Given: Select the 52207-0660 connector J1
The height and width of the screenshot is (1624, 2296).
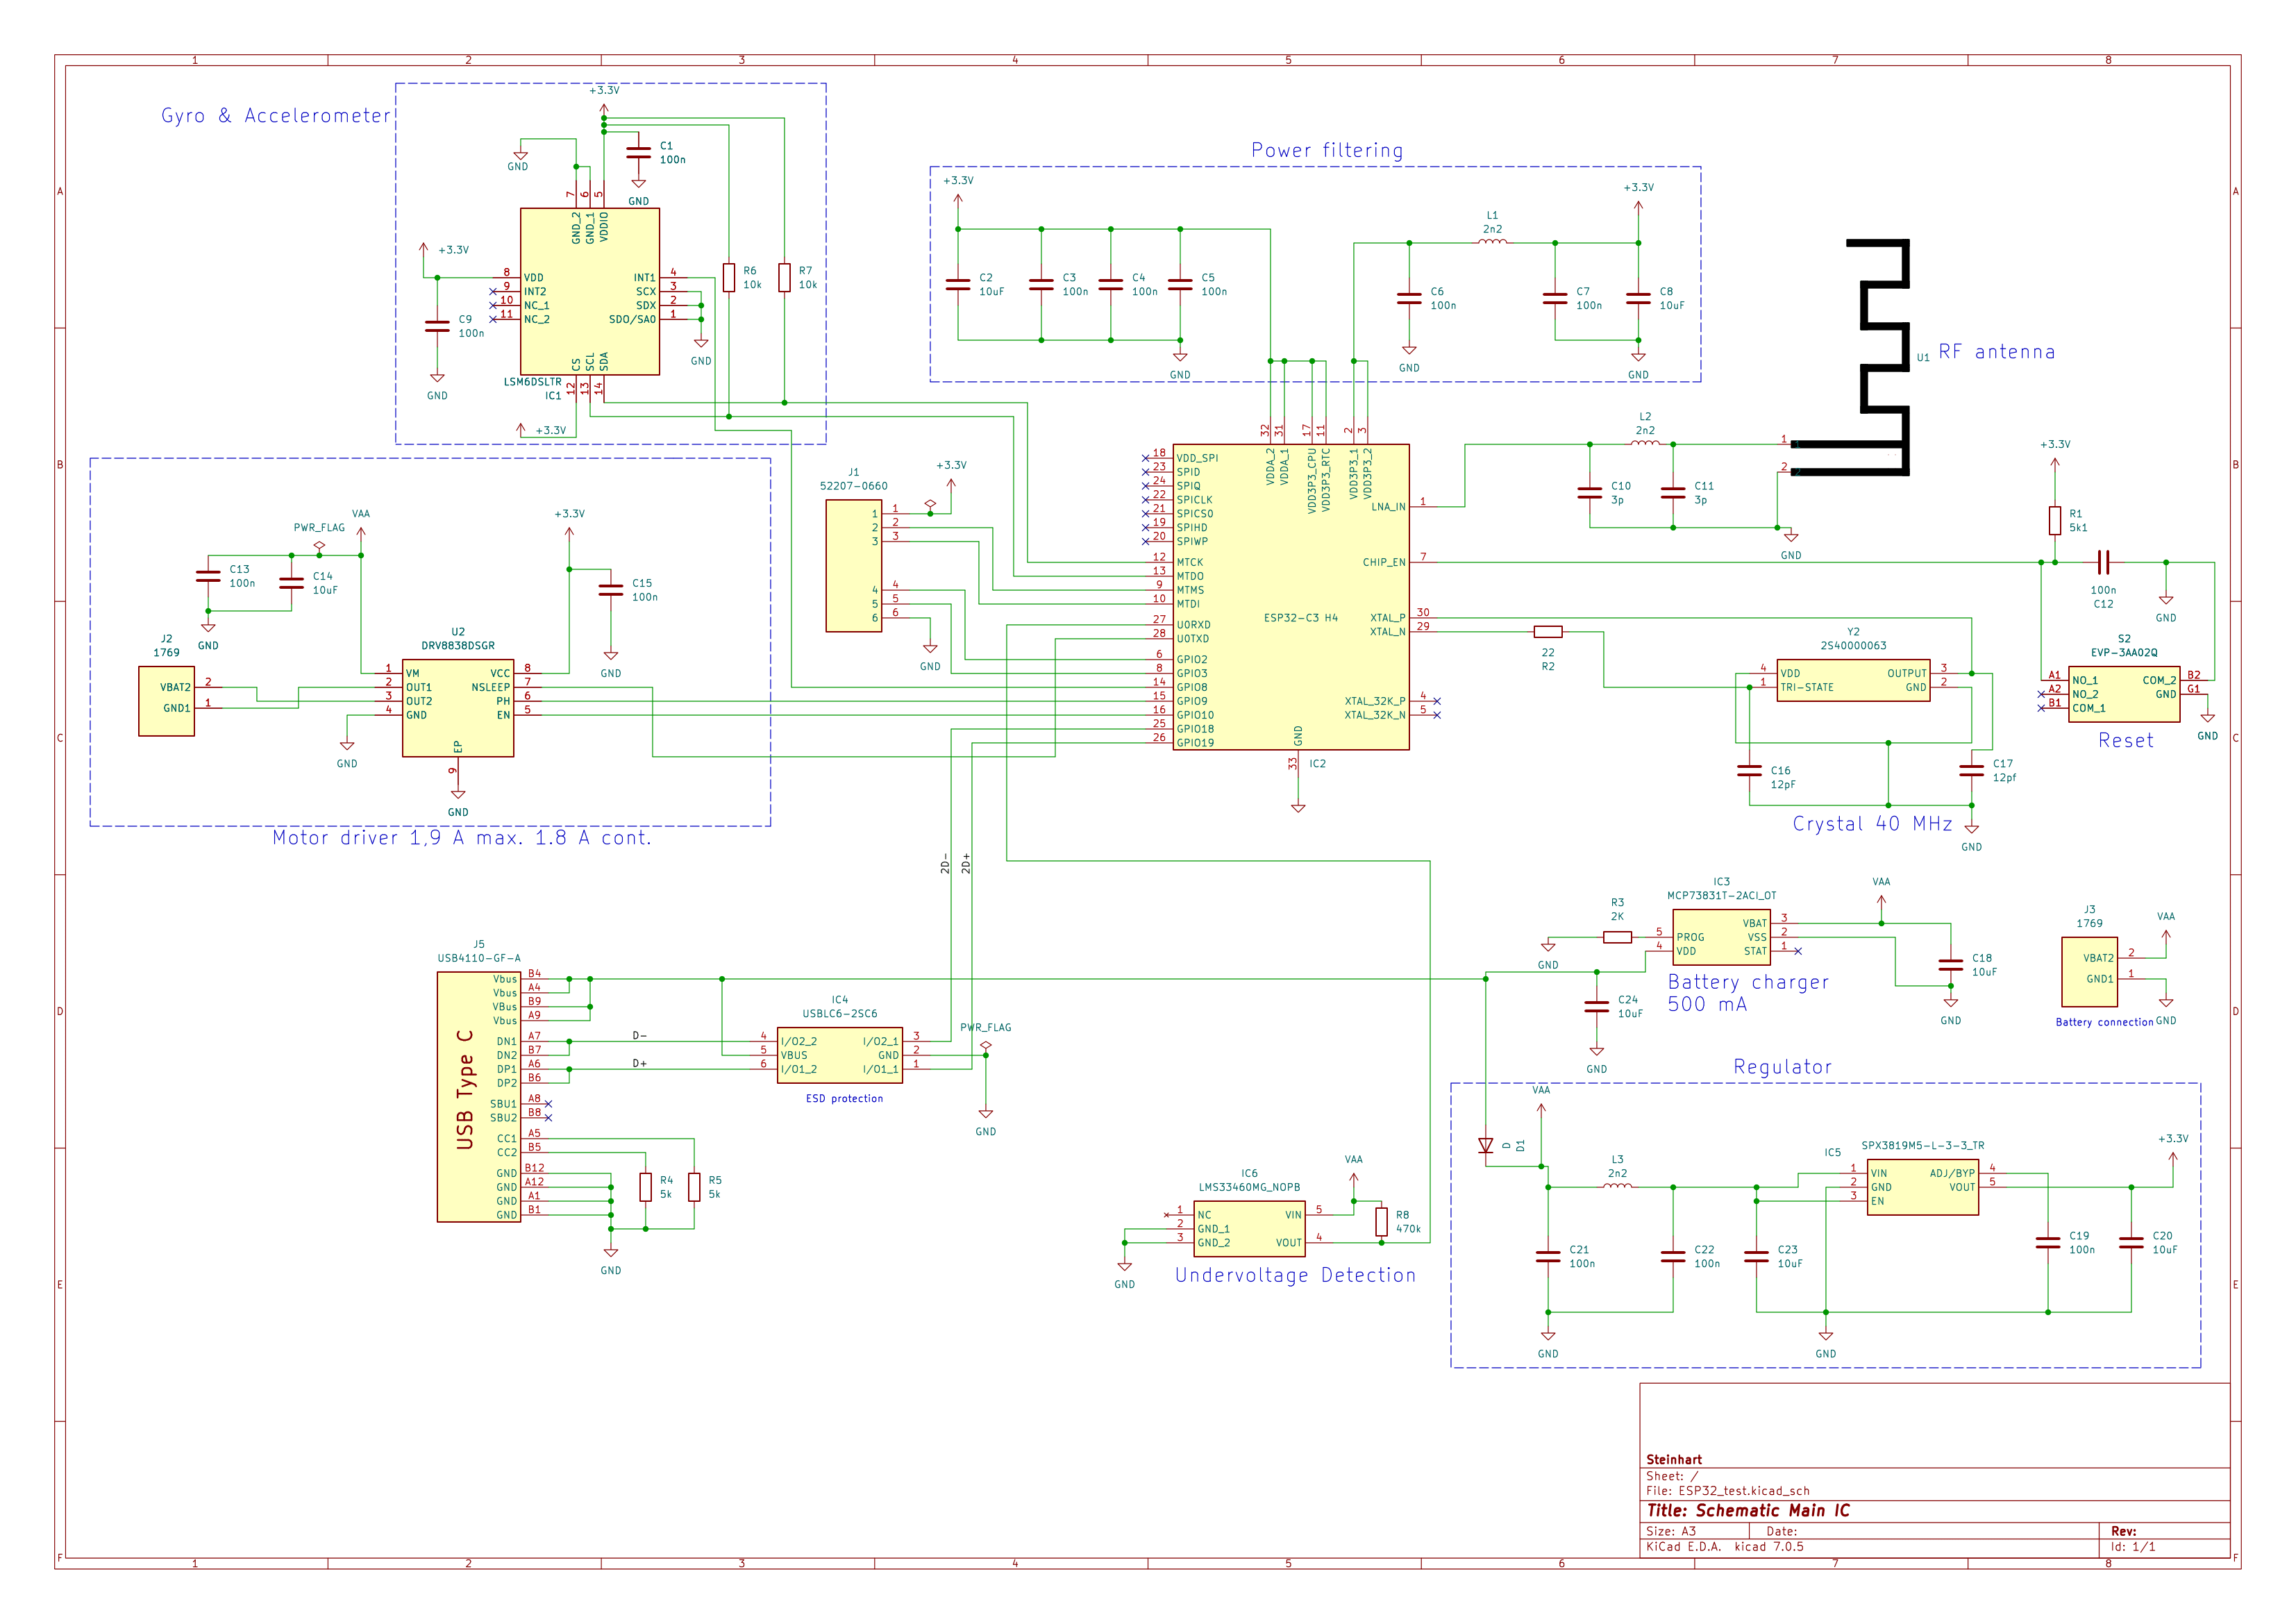Looking at the screenshot, I should pos(853,565).
